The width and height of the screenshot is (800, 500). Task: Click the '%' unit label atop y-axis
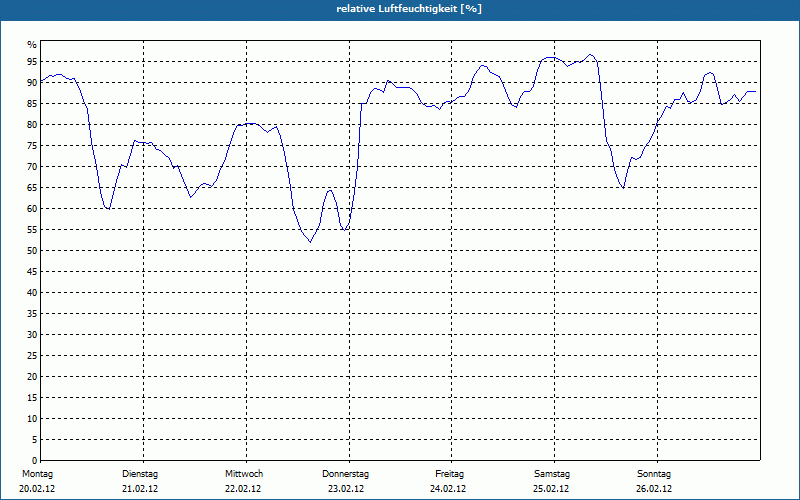coord(32,45)
